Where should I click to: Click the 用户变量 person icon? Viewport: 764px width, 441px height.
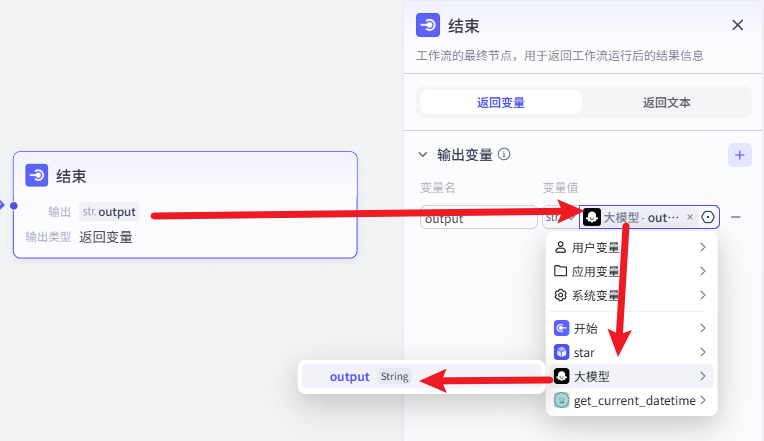[x=560, y=247]
